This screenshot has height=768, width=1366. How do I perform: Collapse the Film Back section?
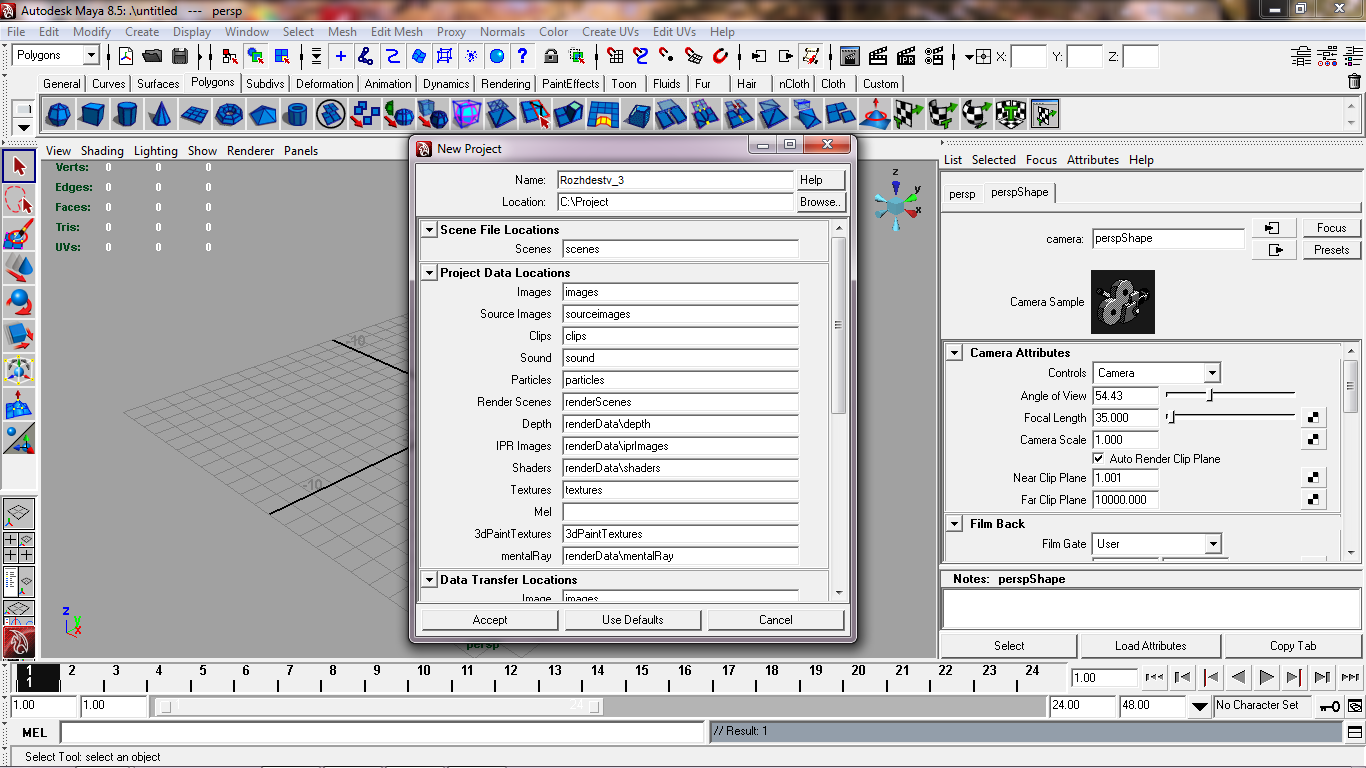[953, 524]
